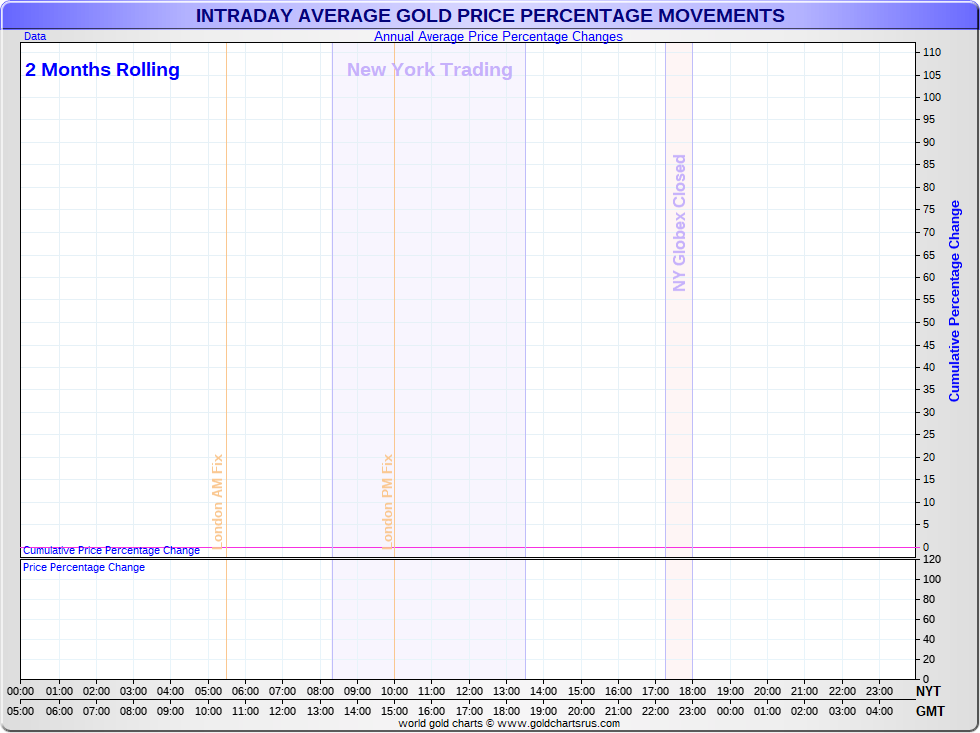Viewport: 980px width, 733px height.
Task: Select the '25' tick on the cumulative axis
Action: click(x=929, y=434)
